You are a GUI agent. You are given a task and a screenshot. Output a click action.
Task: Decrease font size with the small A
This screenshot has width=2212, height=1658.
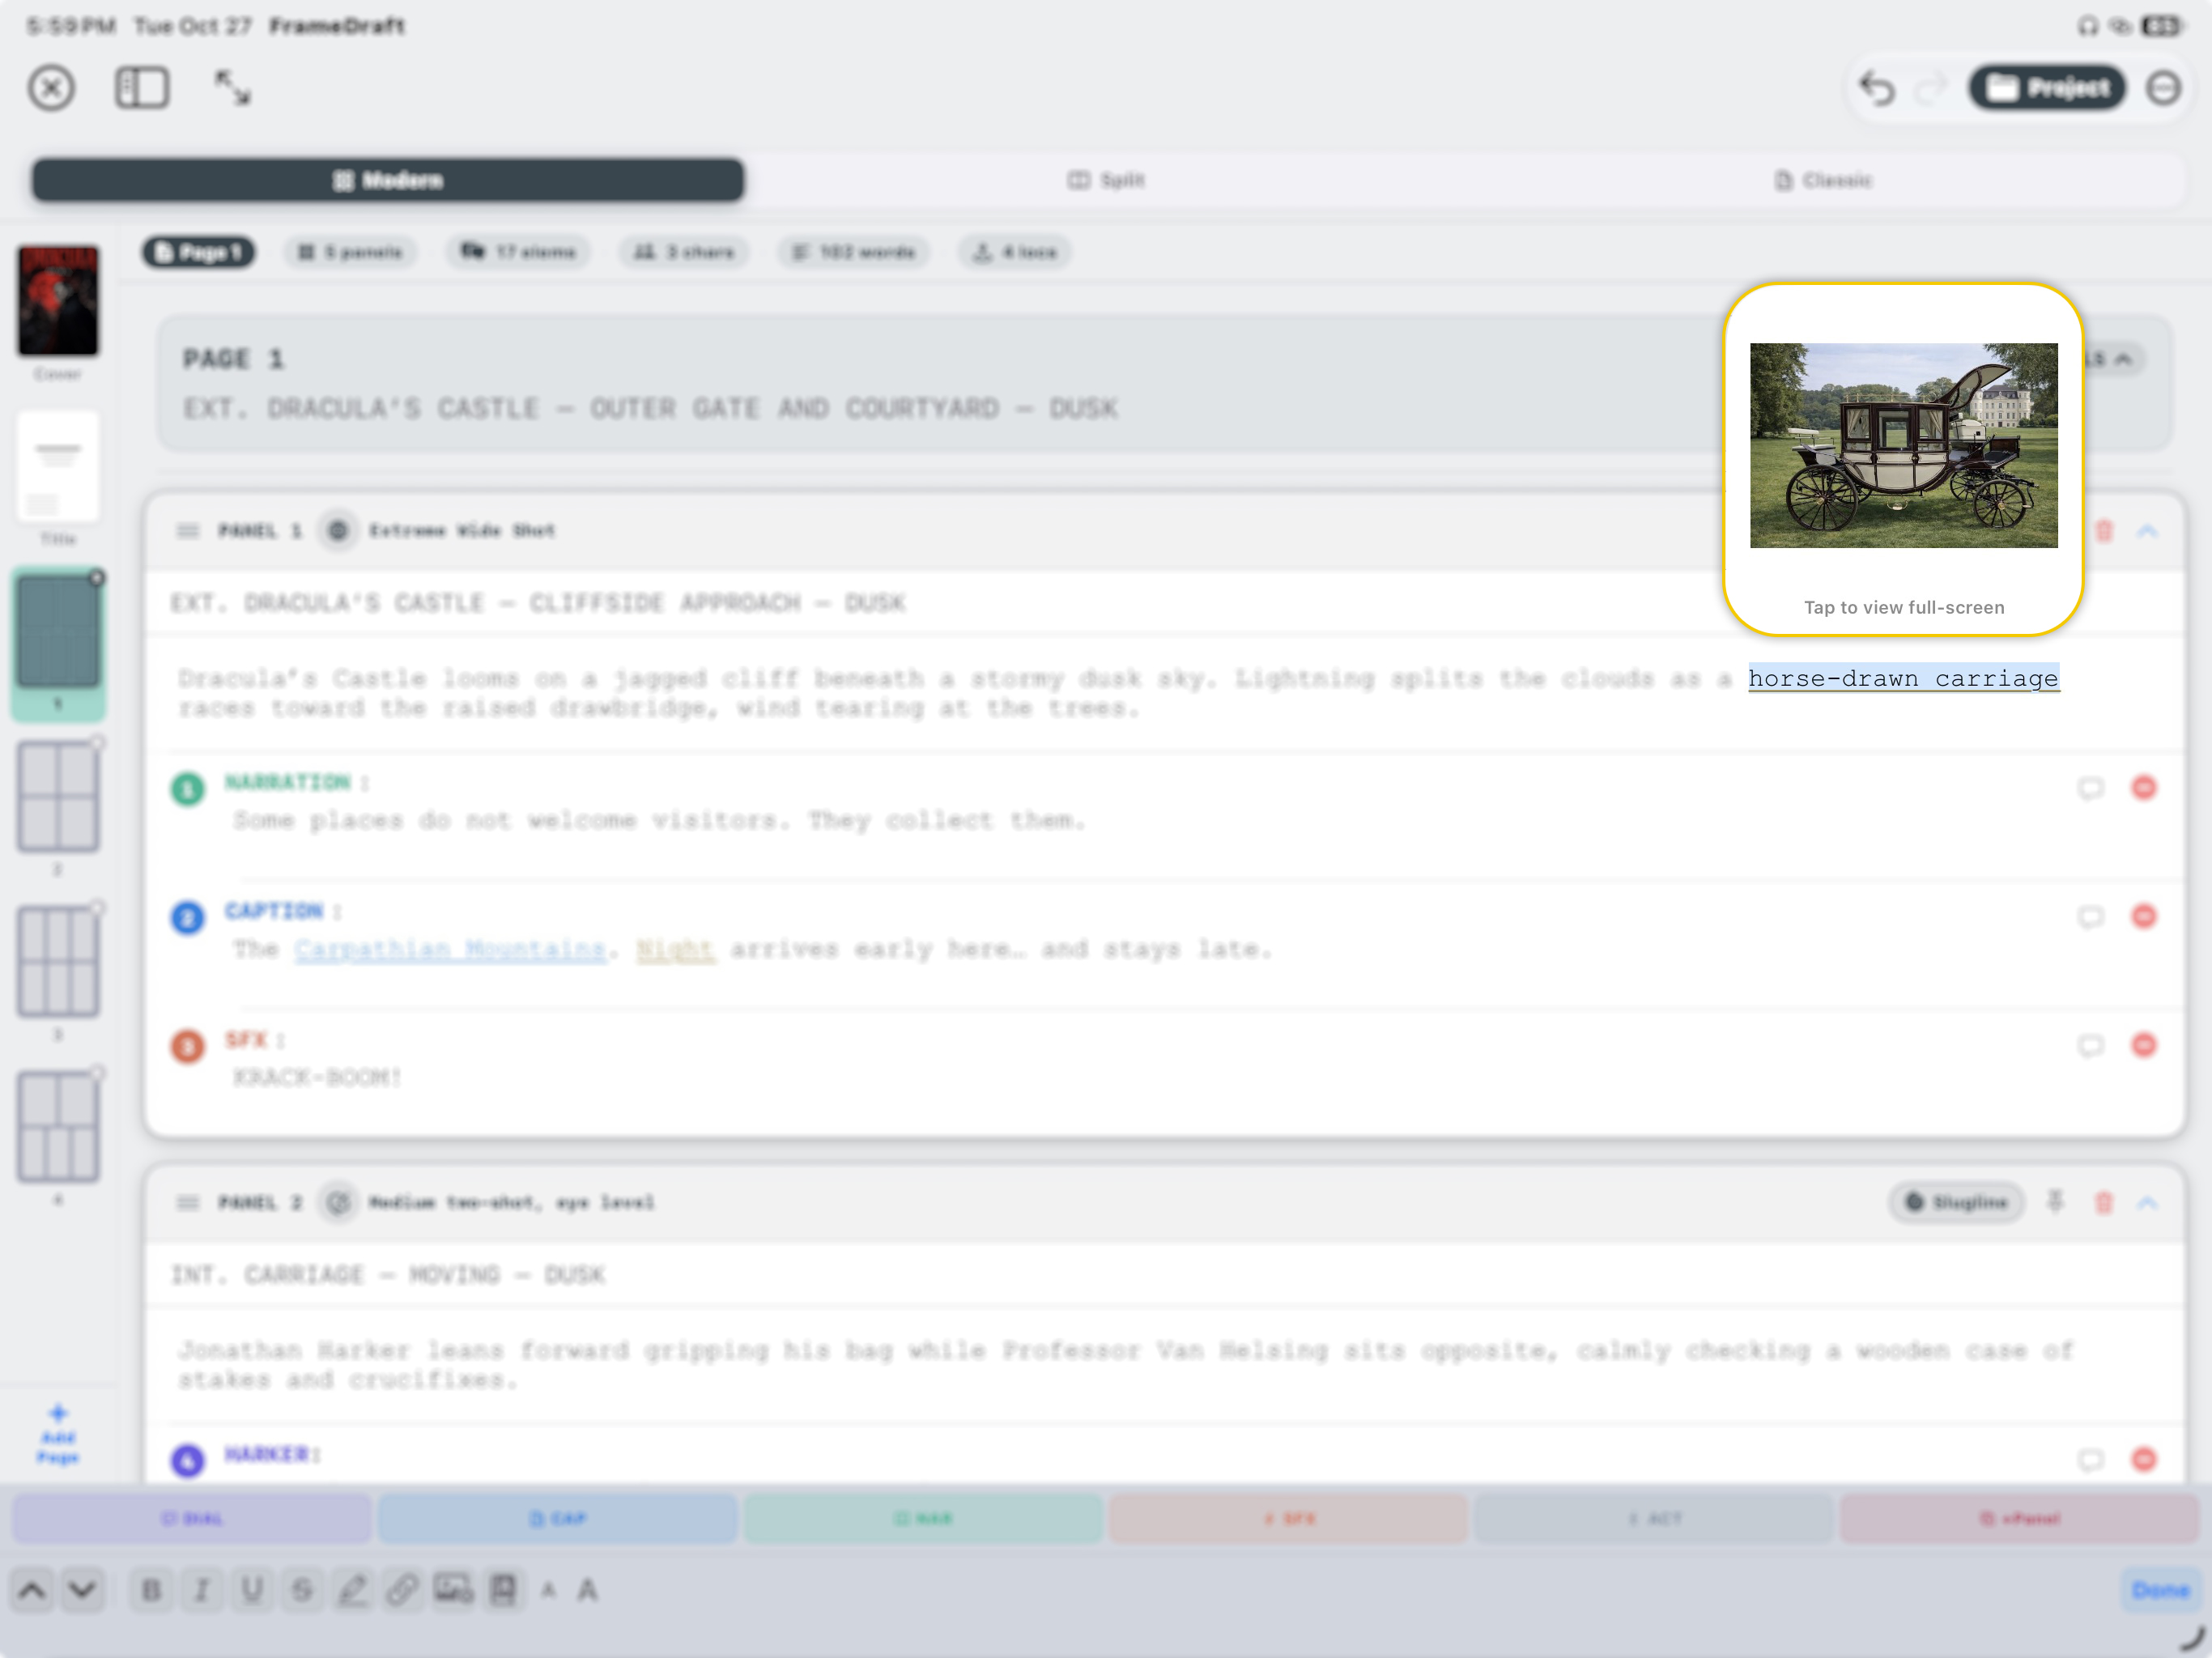pos(548,1590)
